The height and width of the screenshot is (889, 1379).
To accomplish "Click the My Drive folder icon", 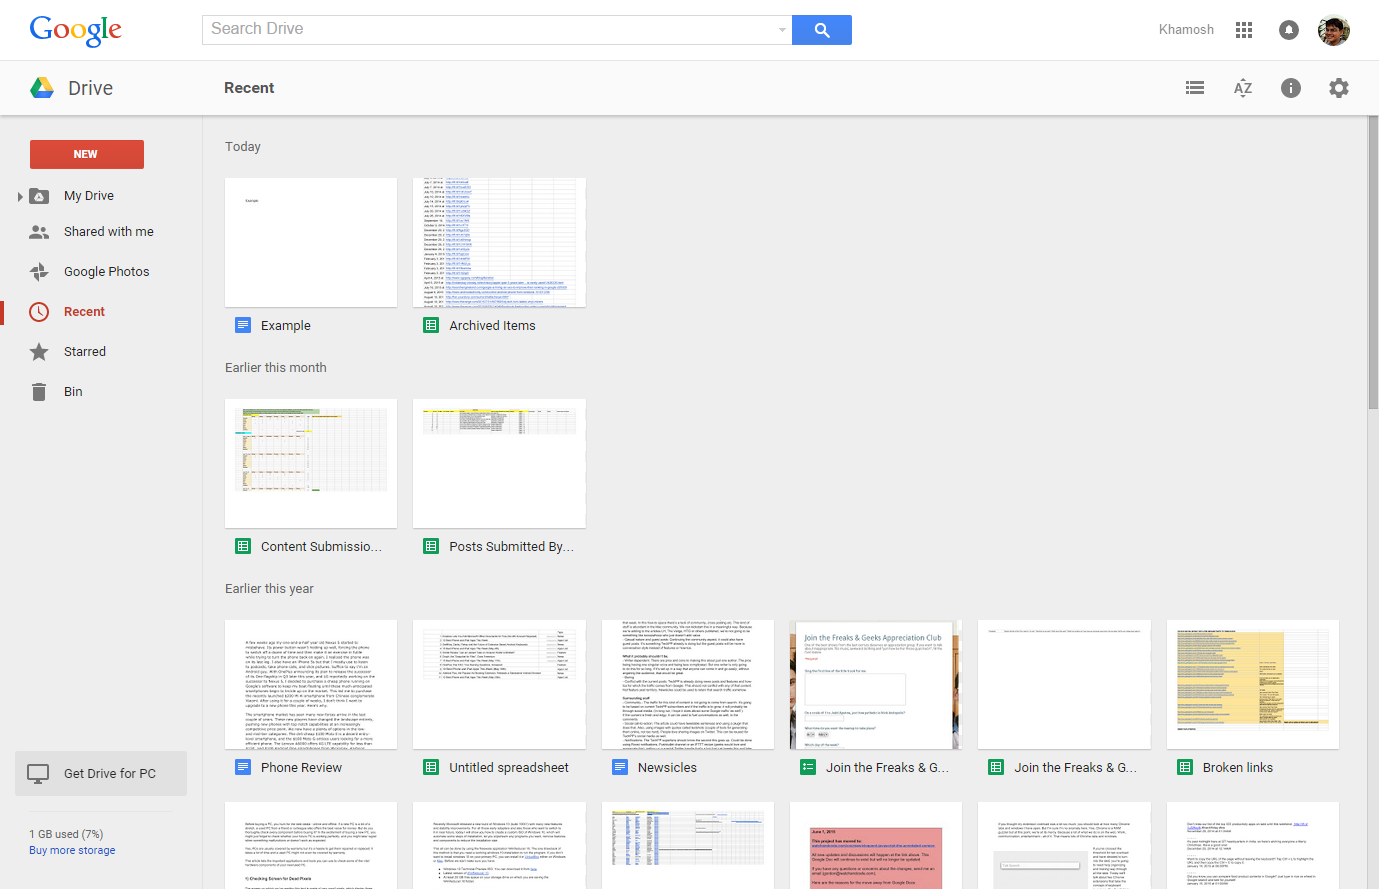I will pyautogui.click(x=39, y=196).
